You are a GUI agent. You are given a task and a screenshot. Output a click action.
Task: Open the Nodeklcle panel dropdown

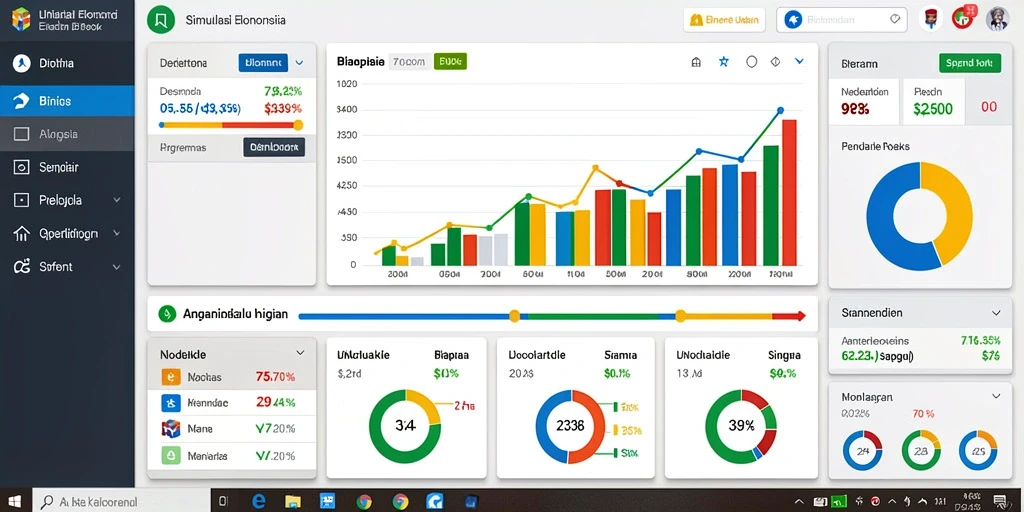[300, 353]
